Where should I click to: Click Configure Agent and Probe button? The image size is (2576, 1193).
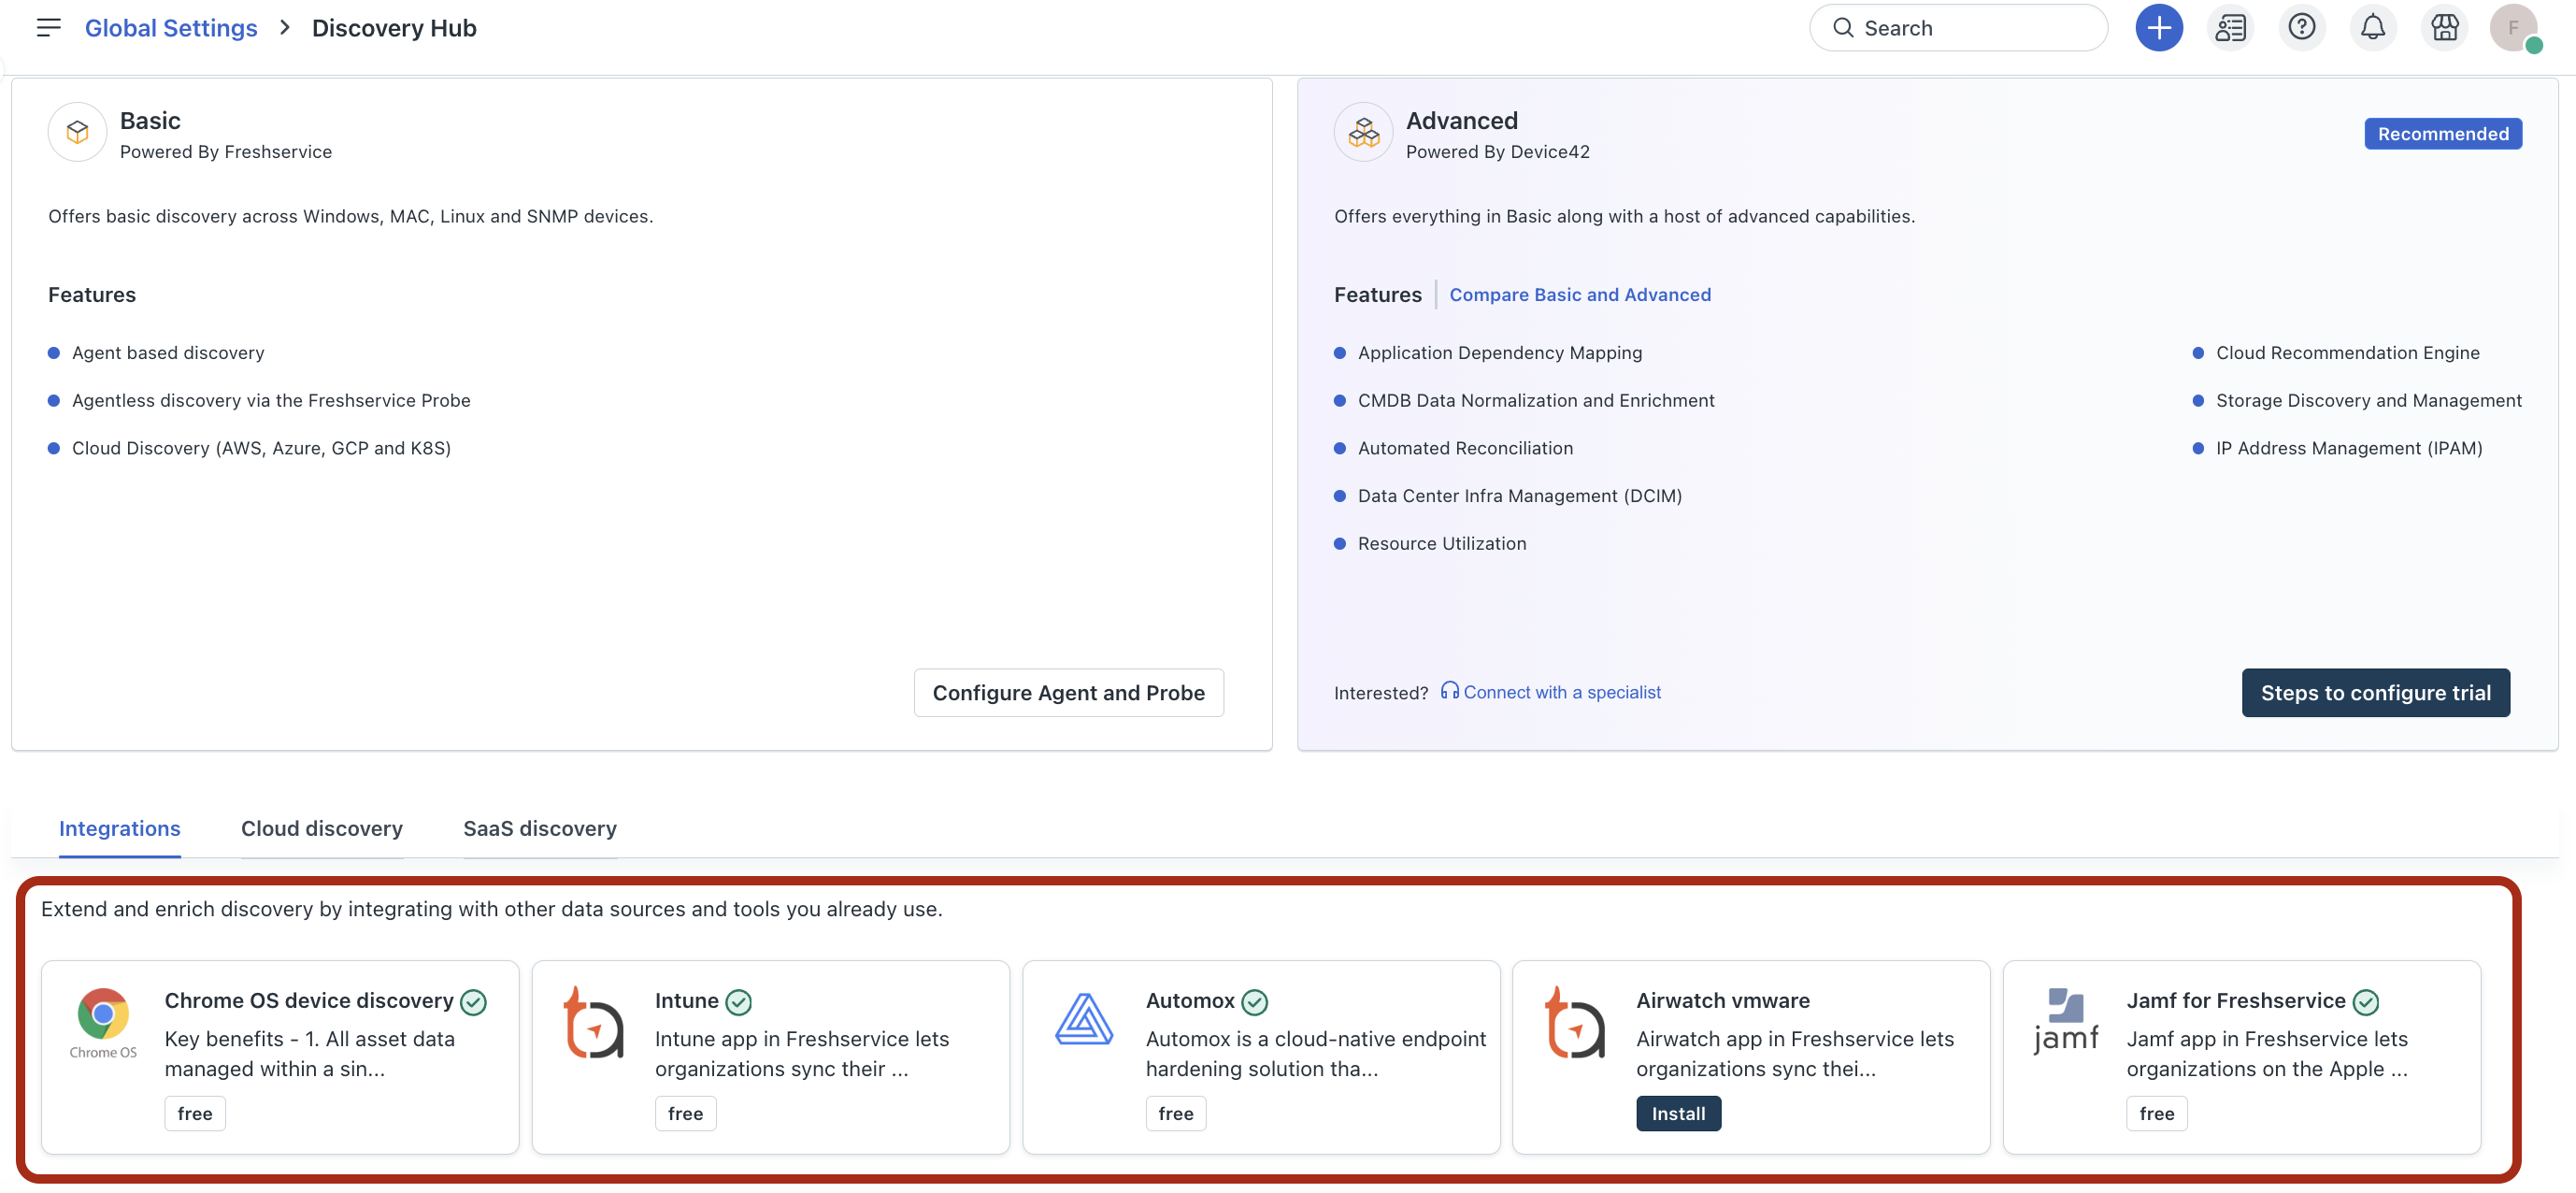pos(1068,692)
